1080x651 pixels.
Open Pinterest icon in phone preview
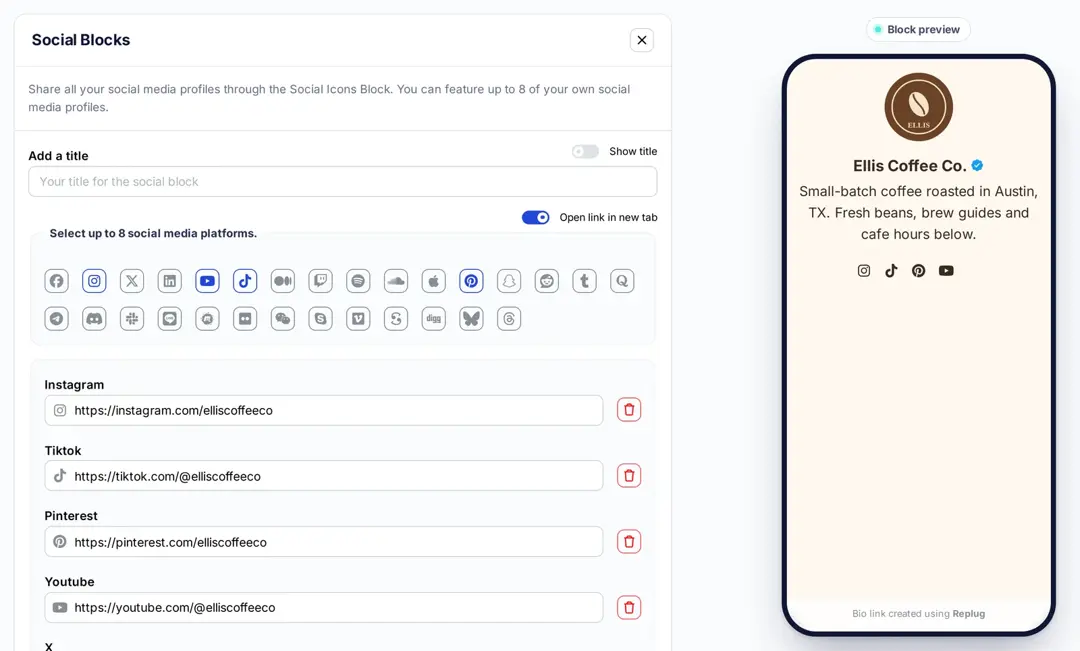(x=919, y=271)
